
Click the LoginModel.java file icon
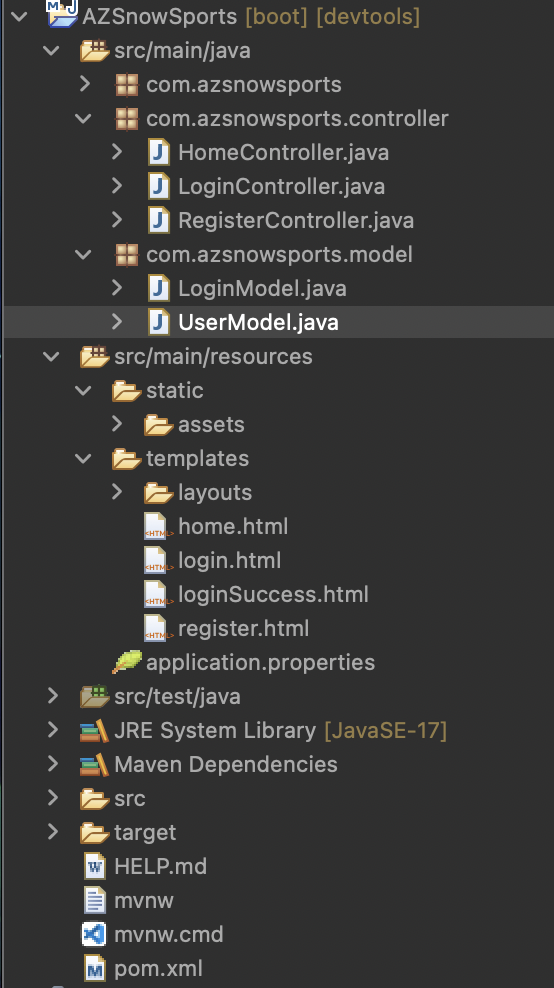point(159,289)
